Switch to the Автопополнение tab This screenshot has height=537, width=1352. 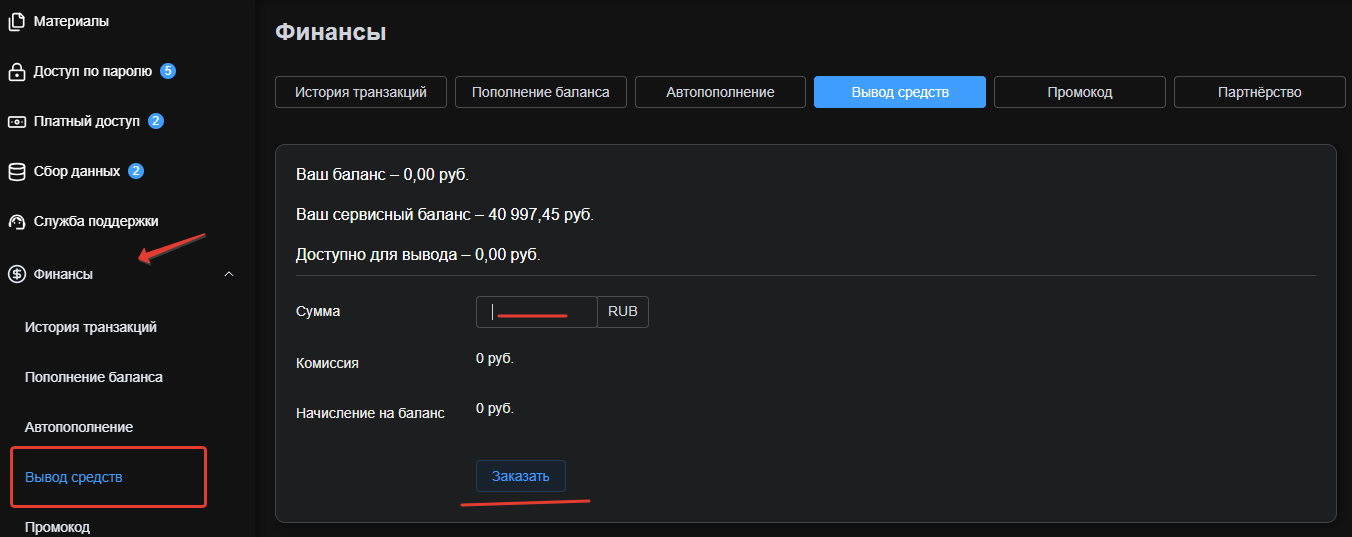pyautogui.click(x=720, y=92)
